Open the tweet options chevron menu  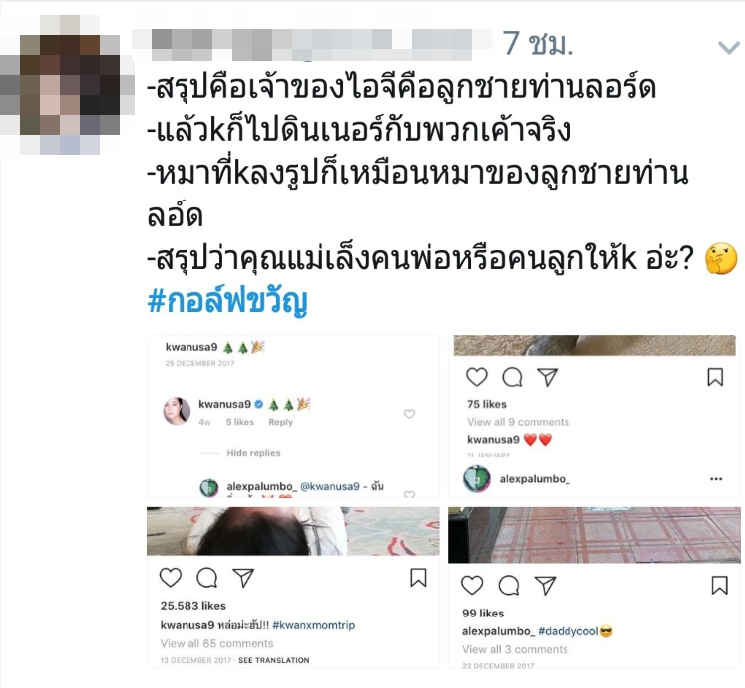(x=729, y=47)
